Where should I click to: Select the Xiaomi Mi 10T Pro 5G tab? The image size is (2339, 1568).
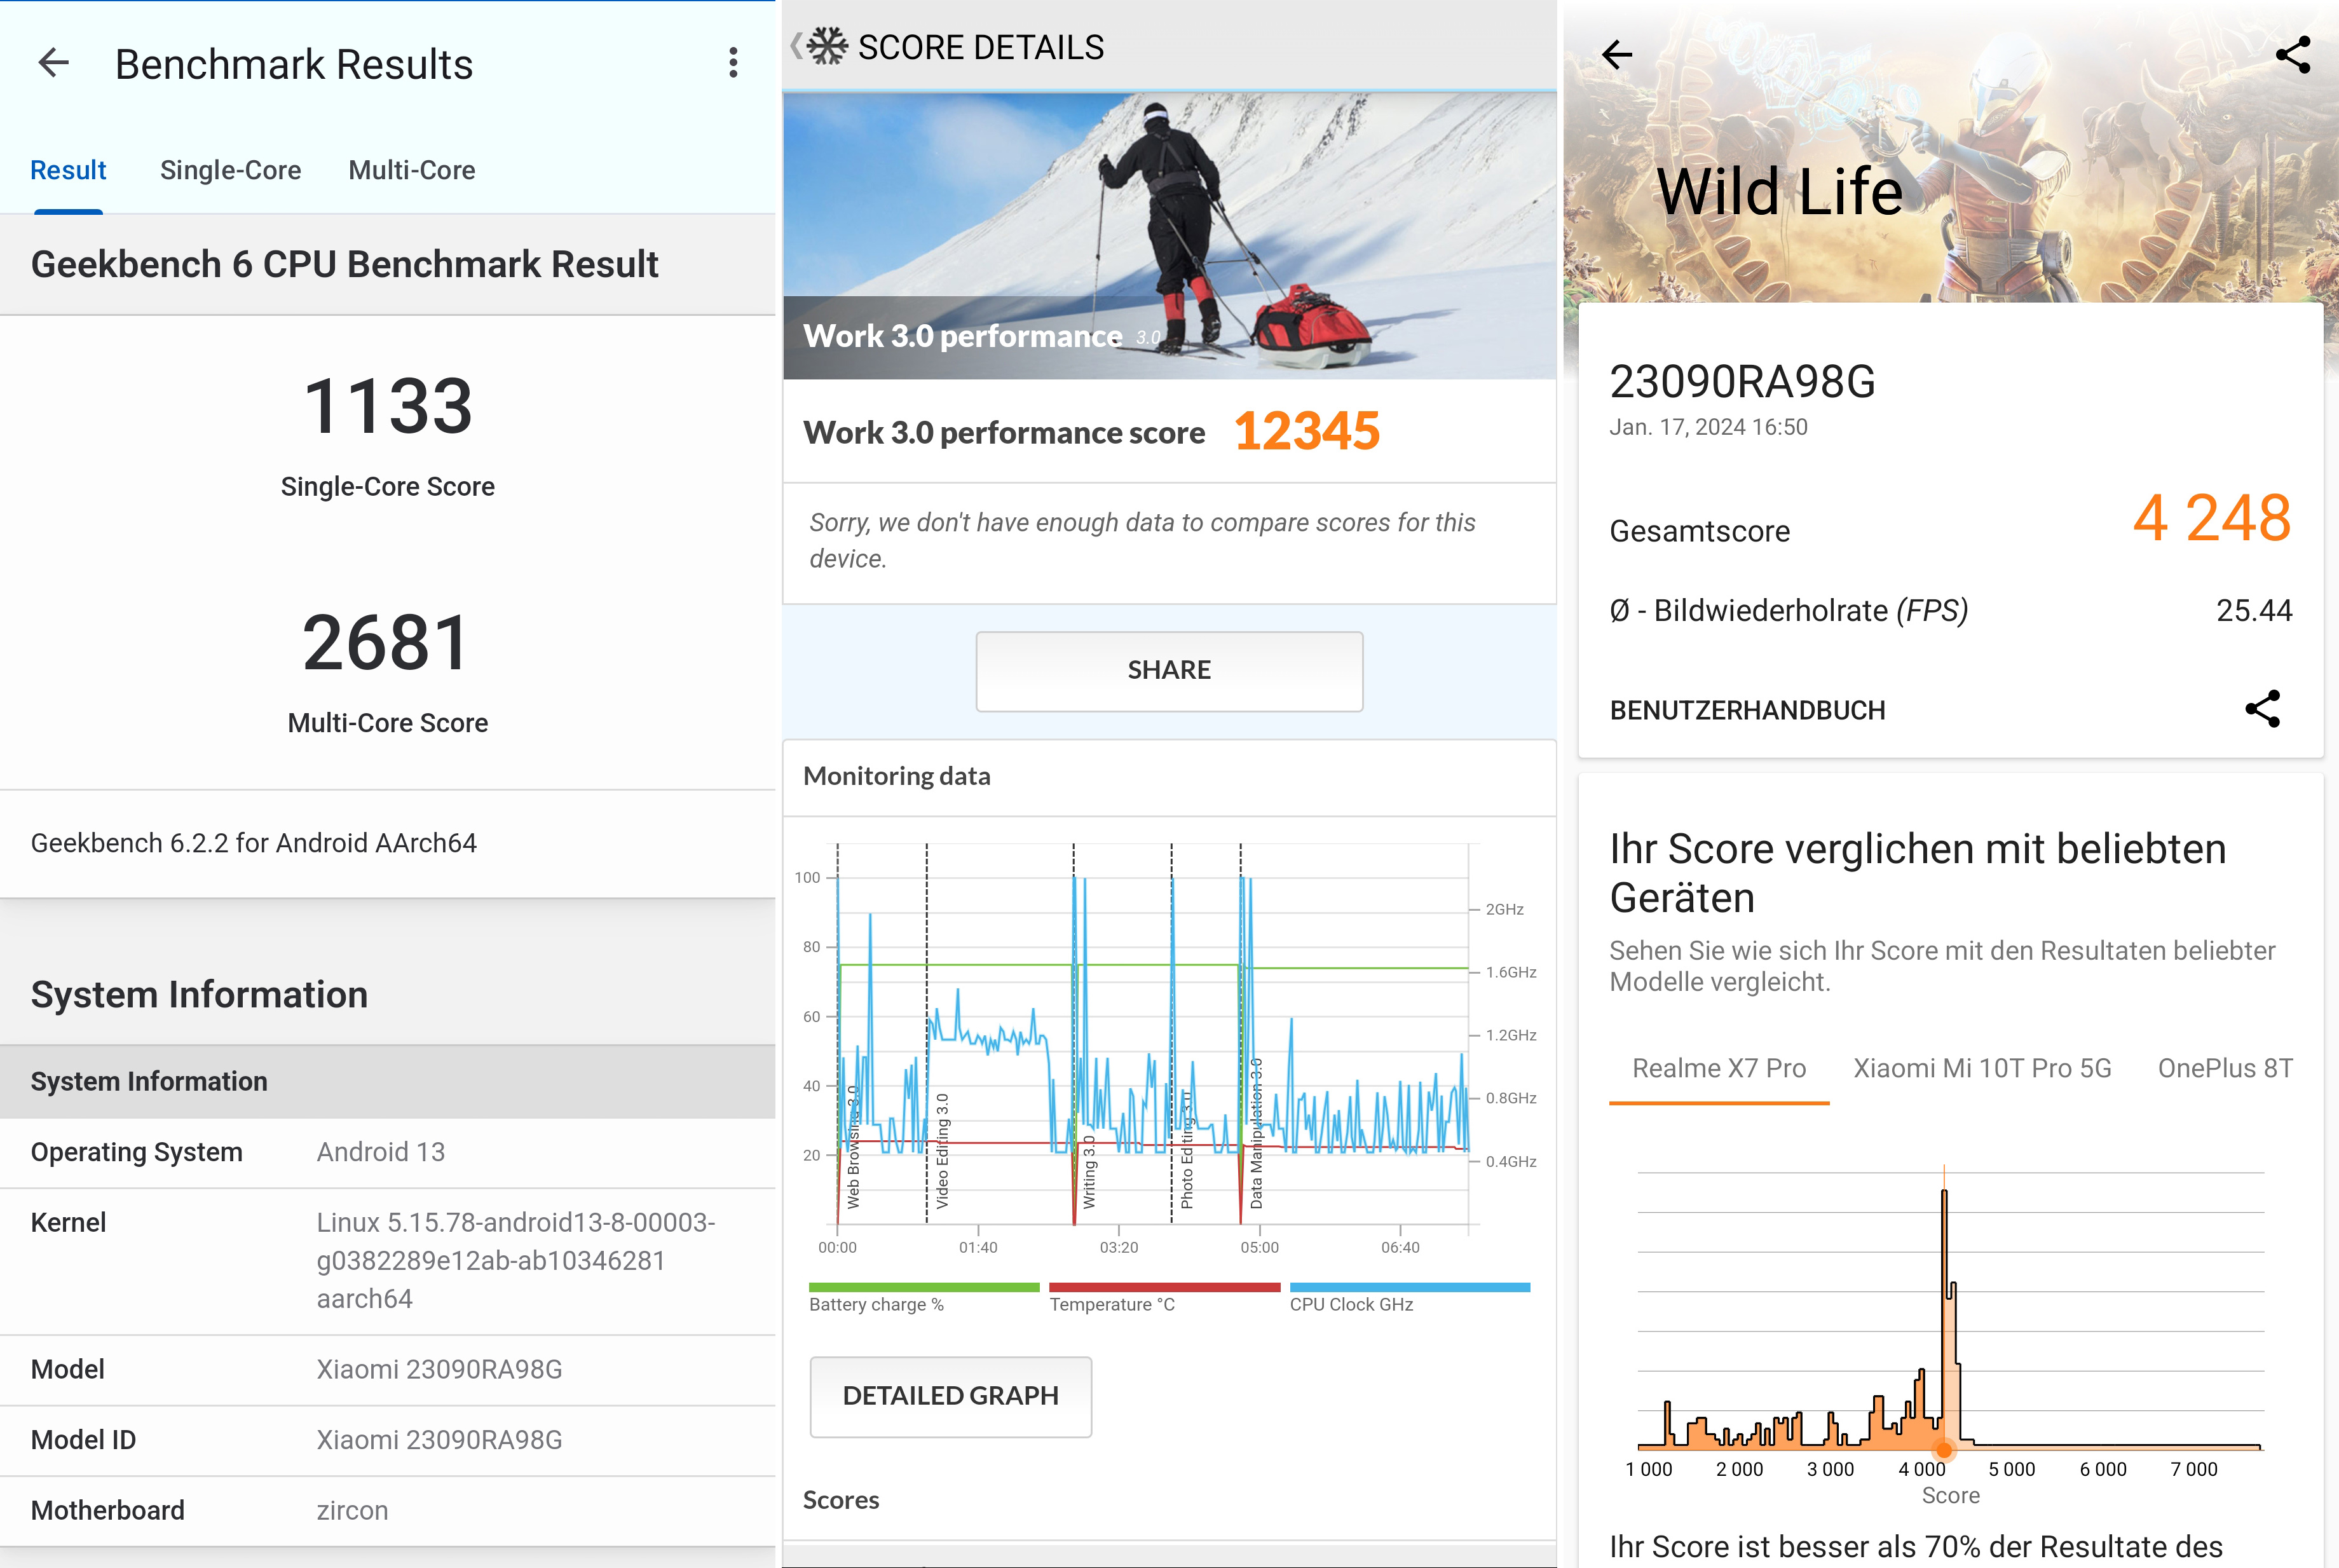pos(1981,1069)
